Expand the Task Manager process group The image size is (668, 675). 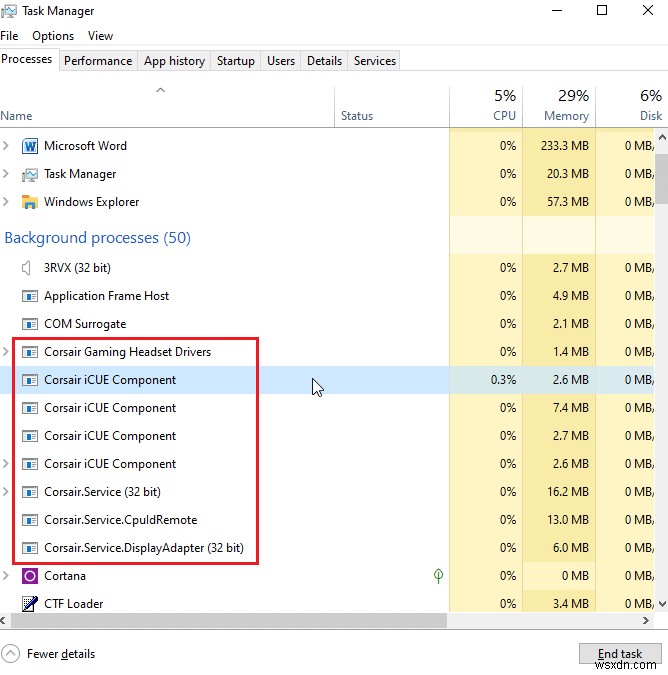(x=6, y=174)
